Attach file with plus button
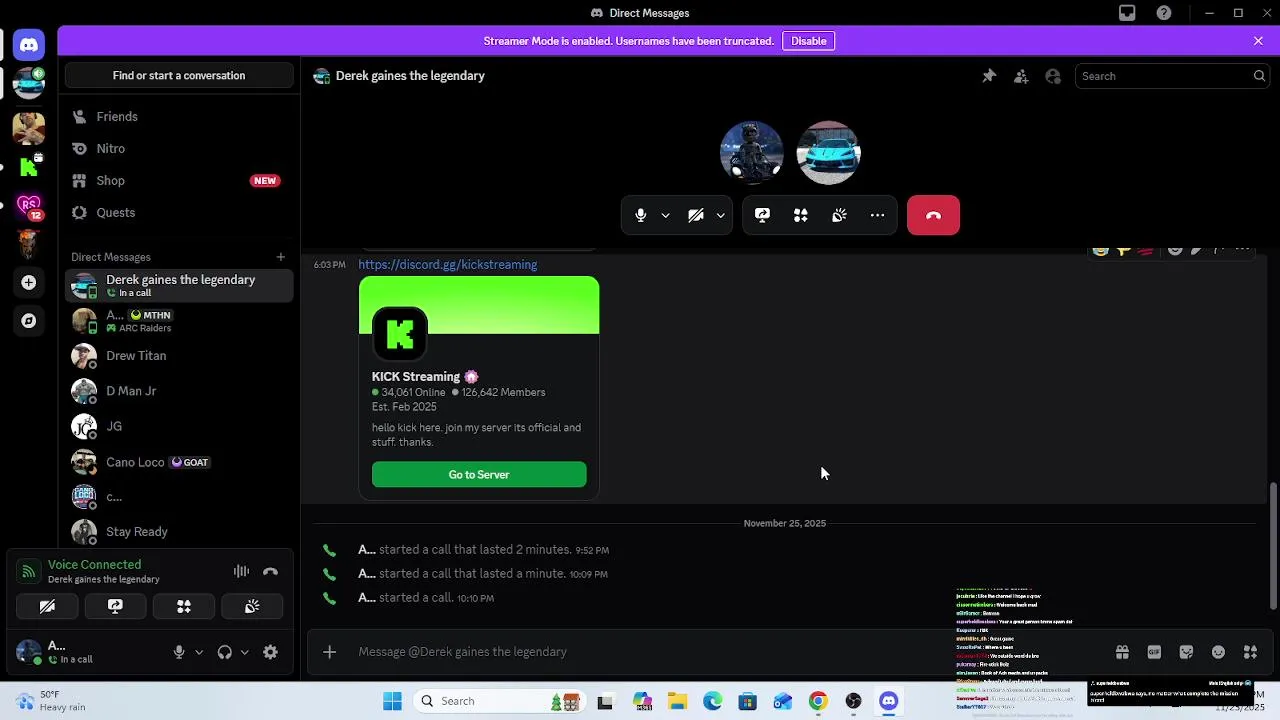 point(329,652)
